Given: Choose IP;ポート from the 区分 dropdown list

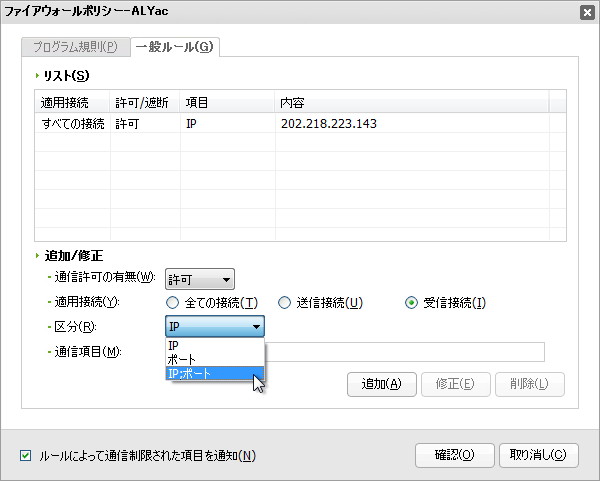Looking at the screenshot, I should (x=215, y=373).
